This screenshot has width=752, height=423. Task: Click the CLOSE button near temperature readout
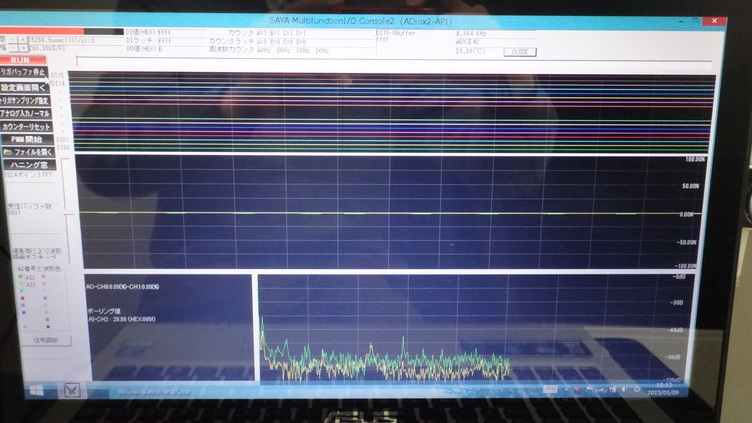click(519, 51)
